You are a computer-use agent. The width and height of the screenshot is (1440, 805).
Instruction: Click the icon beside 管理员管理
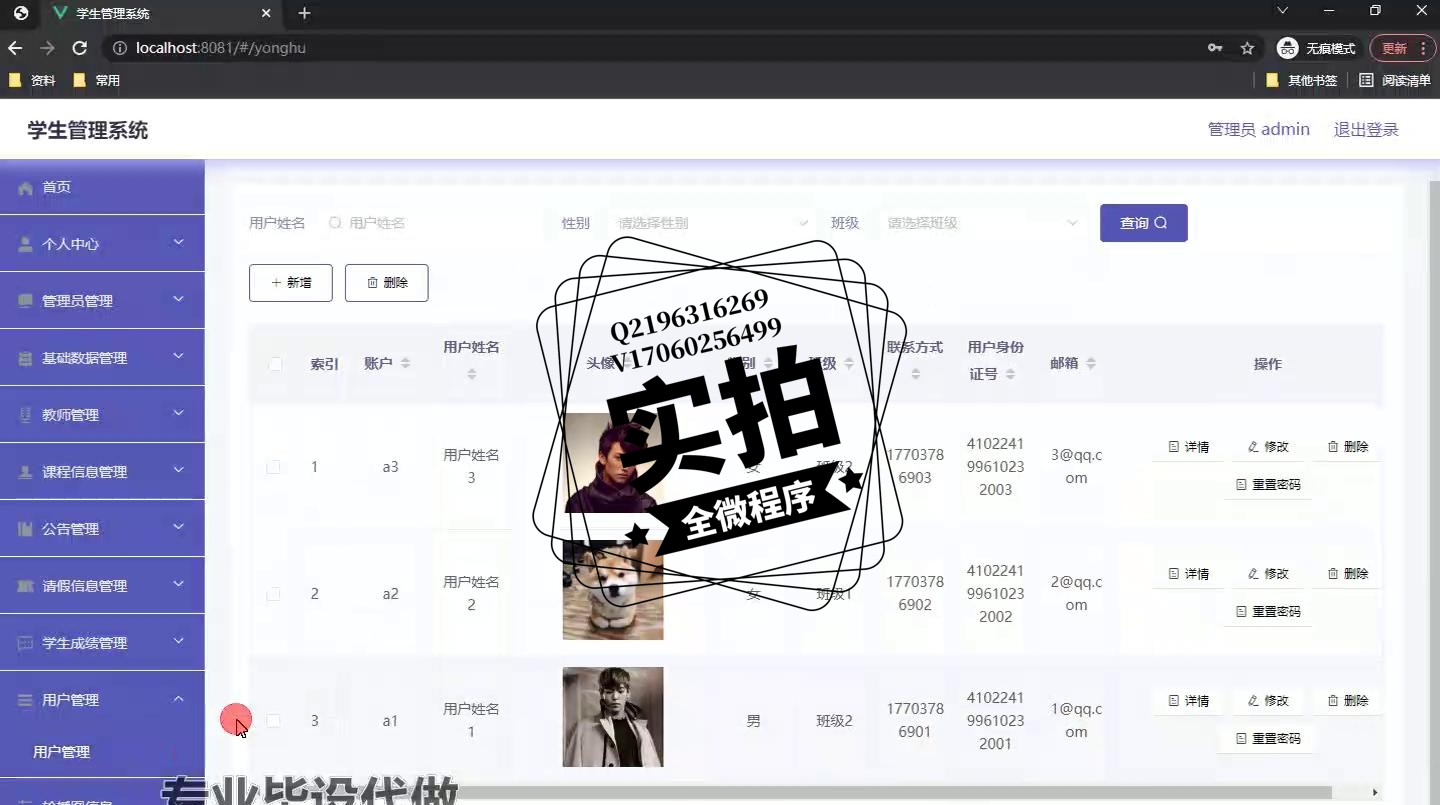pos(26,301)
